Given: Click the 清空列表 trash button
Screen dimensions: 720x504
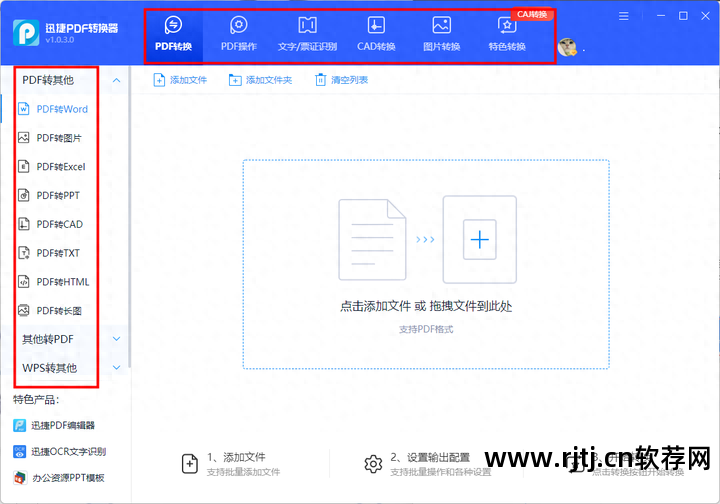Looking at the screenshot, I should click(x=341, y=80).
